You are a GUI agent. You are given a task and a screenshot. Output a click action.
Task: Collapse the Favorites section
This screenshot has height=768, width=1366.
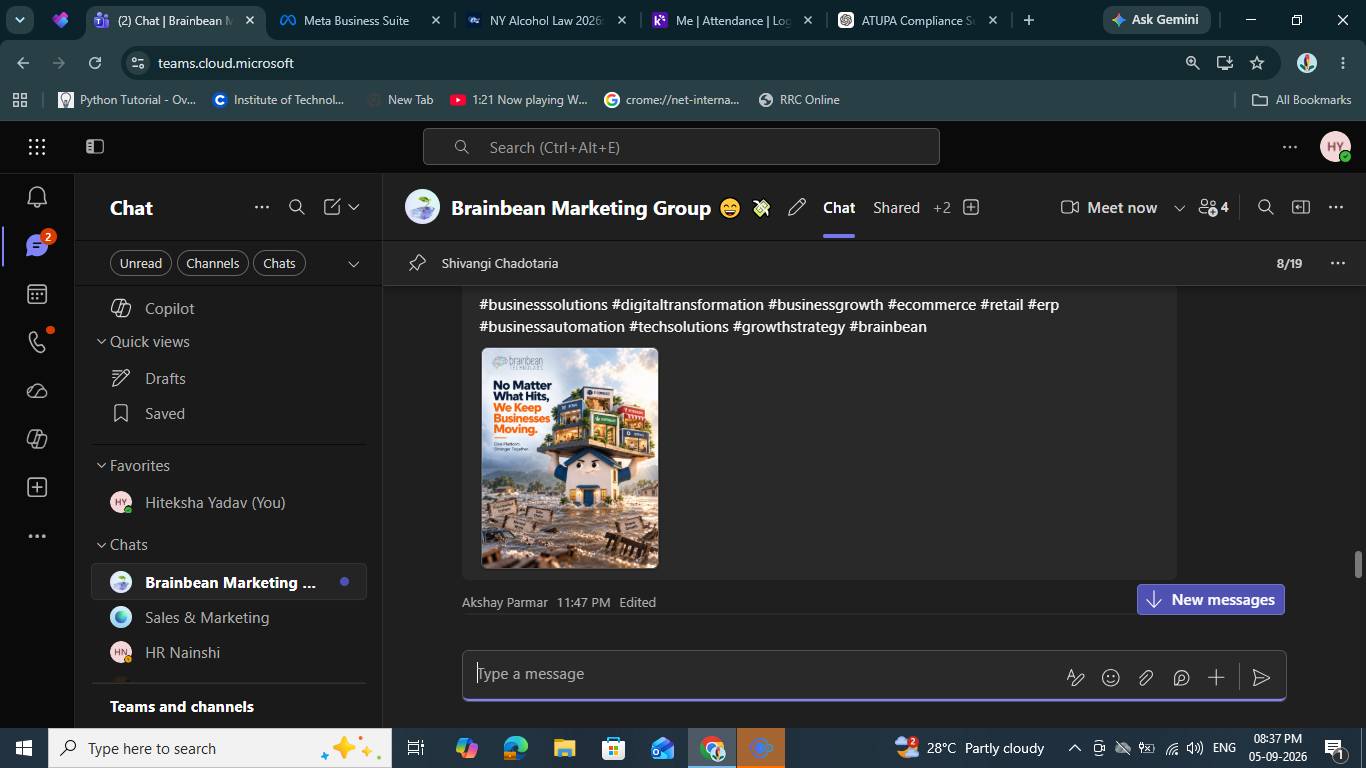(x=101, y=466)
